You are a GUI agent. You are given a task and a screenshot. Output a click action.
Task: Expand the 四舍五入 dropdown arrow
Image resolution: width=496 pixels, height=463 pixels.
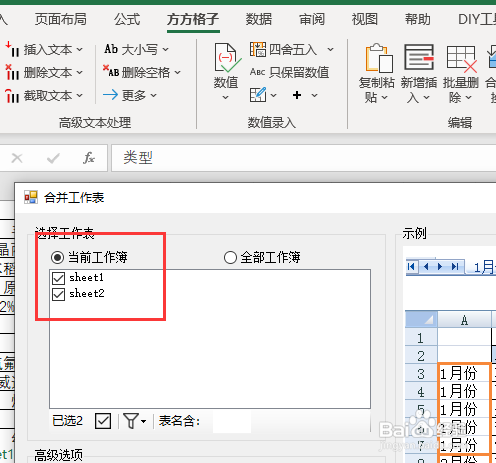click(x=330, y=50)
